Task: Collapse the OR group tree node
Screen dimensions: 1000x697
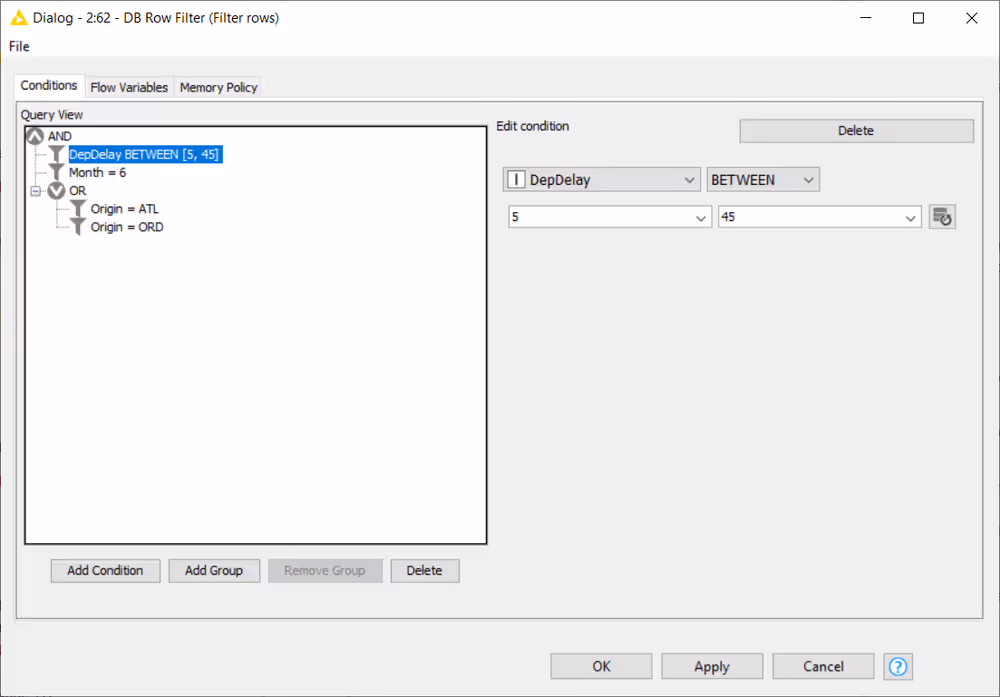Action: tap(36, 191)
